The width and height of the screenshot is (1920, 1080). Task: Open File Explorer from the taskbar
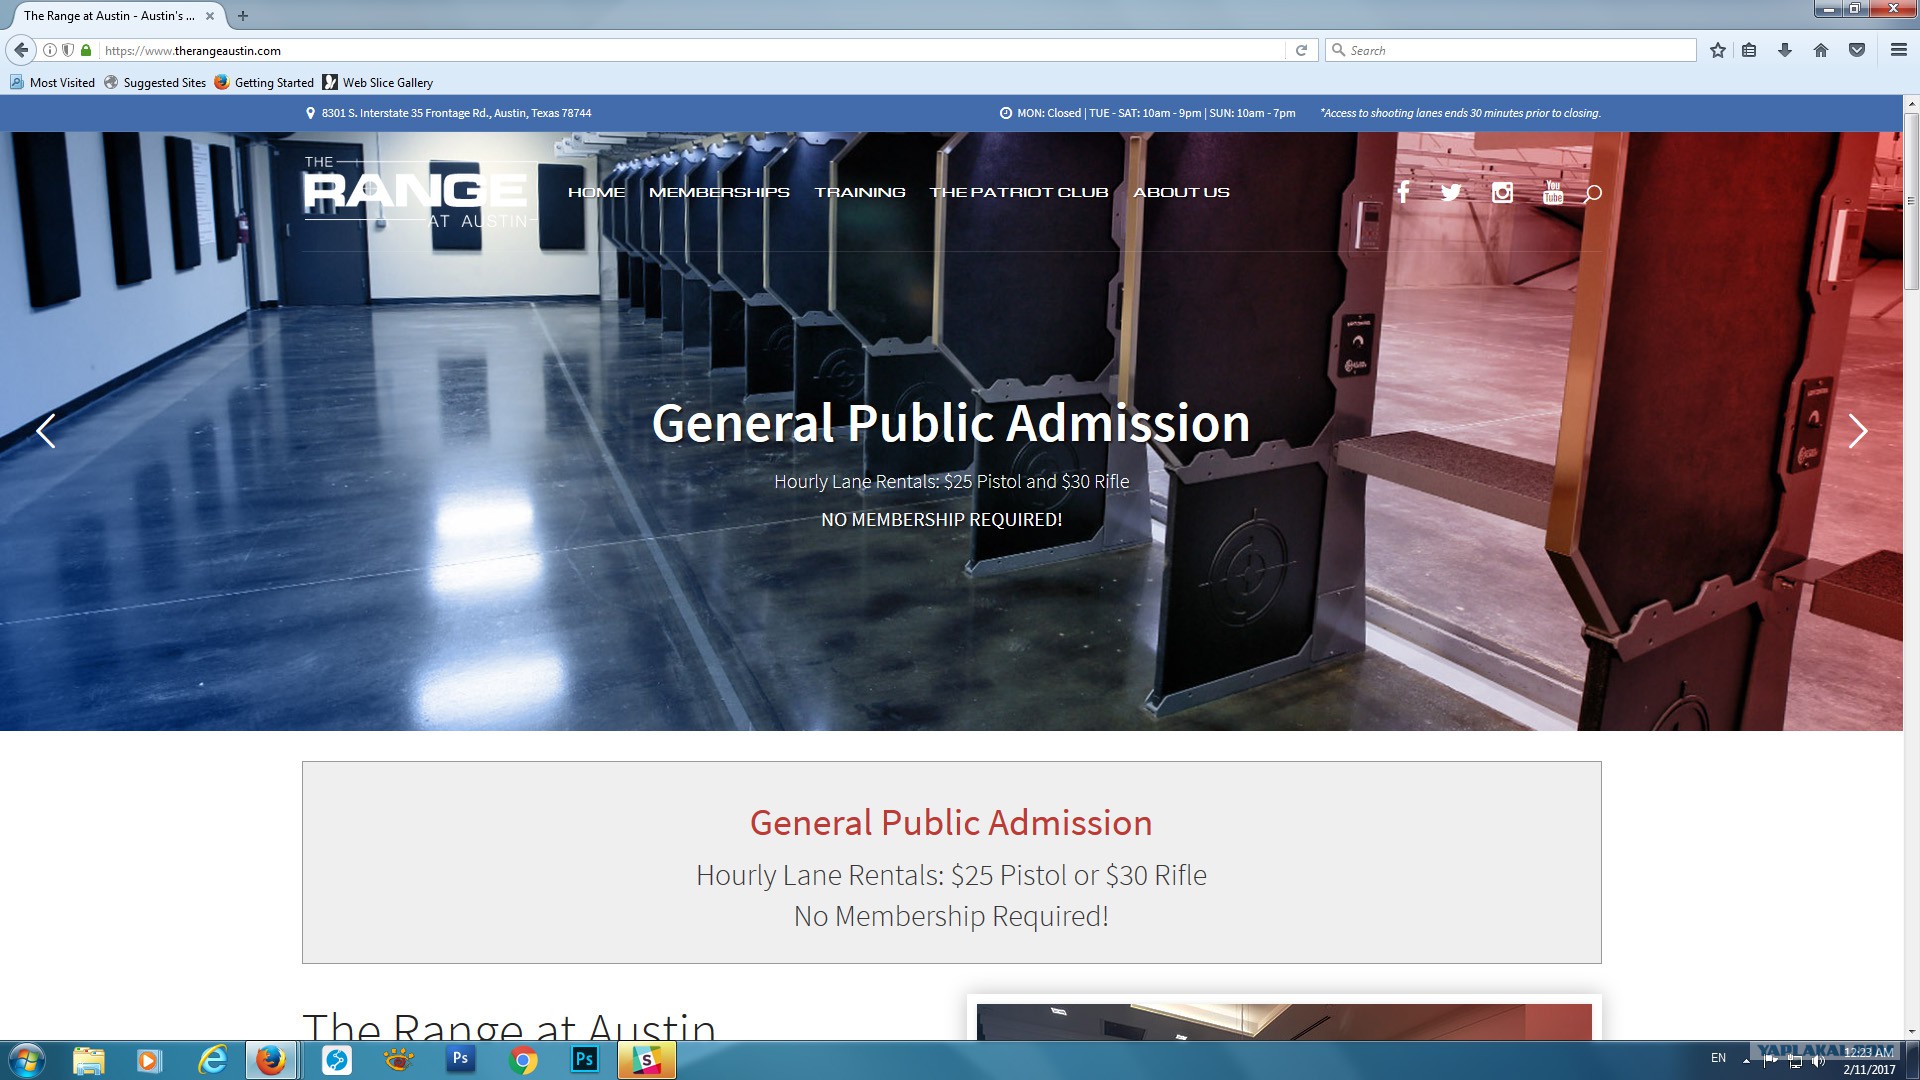[x=88, y=1060]
